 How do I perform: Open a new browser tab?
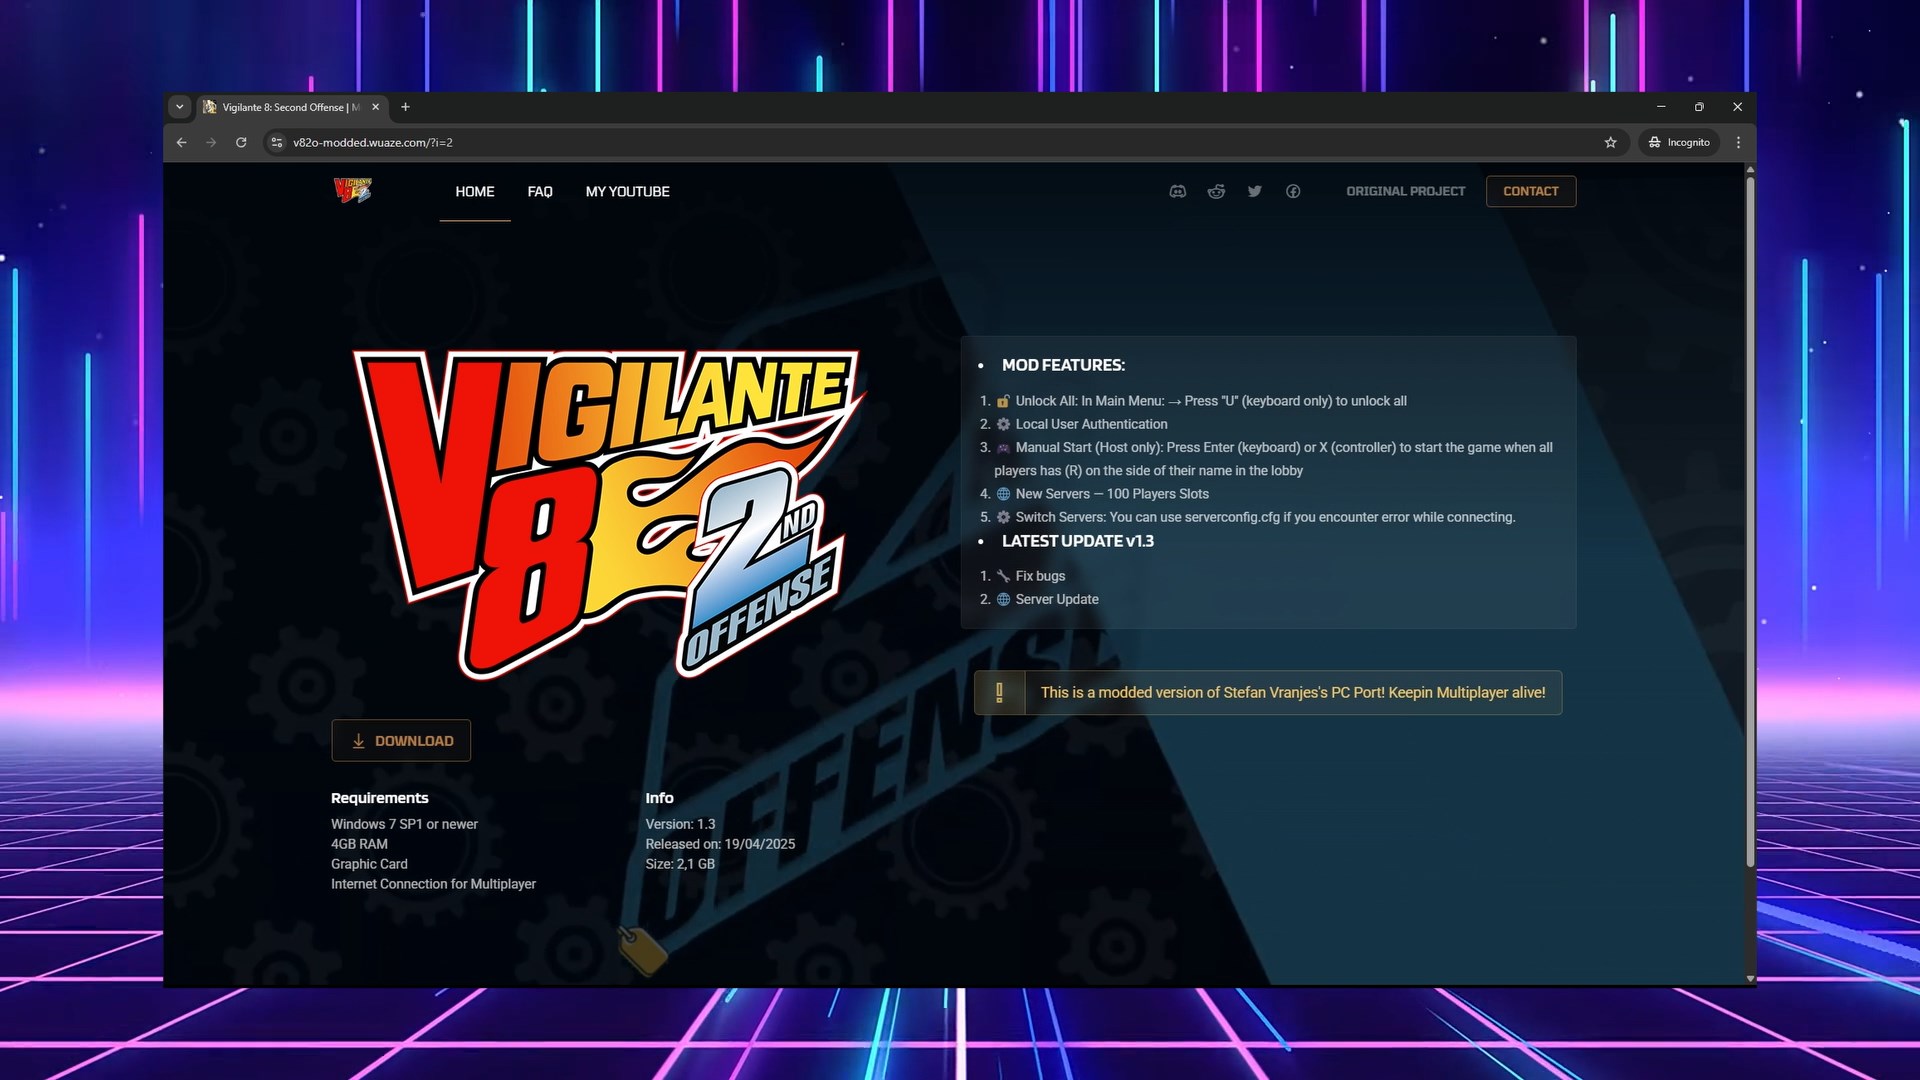click(405, 107)
